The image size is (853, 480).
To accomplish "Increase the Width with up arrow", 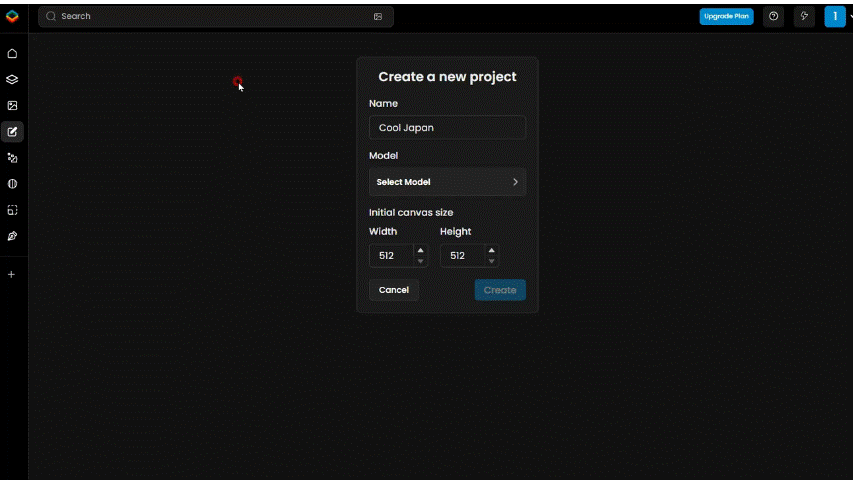I will point(421,250).
